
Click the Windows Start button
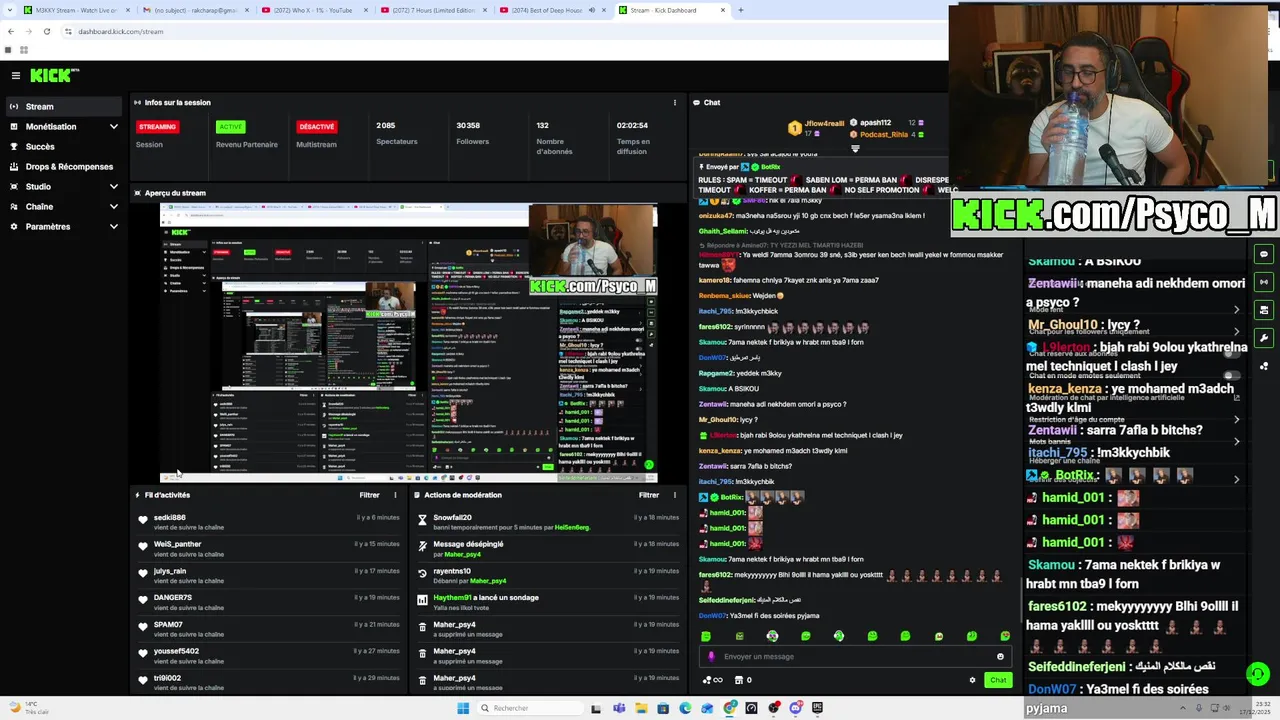(463, 708)
